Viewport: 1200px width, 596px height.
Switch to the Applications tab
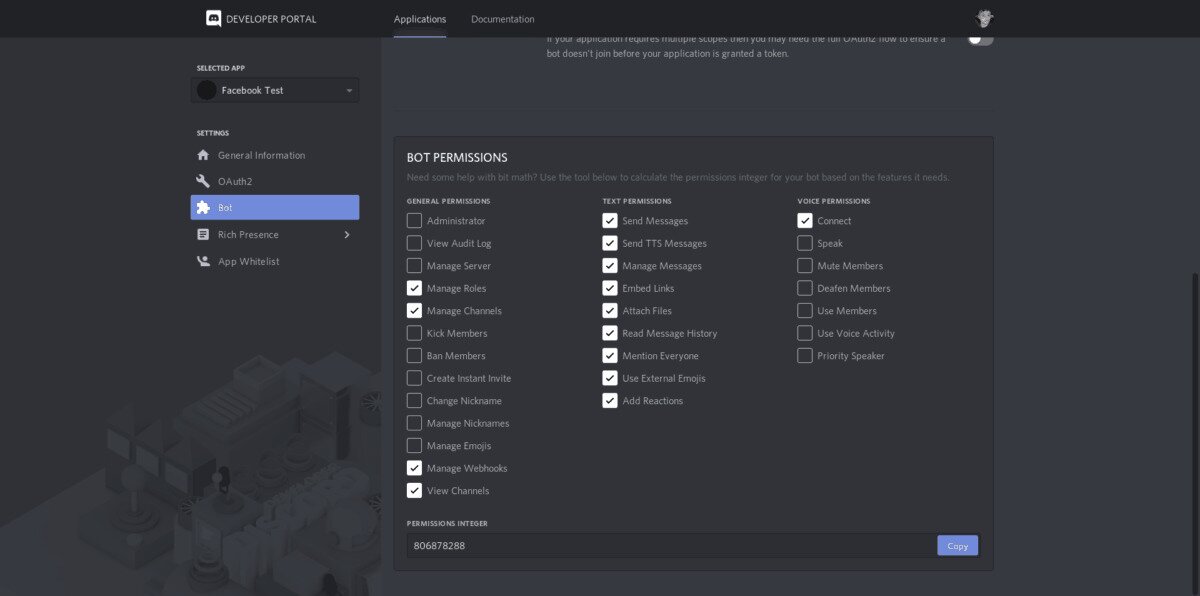tap(420, 19)
